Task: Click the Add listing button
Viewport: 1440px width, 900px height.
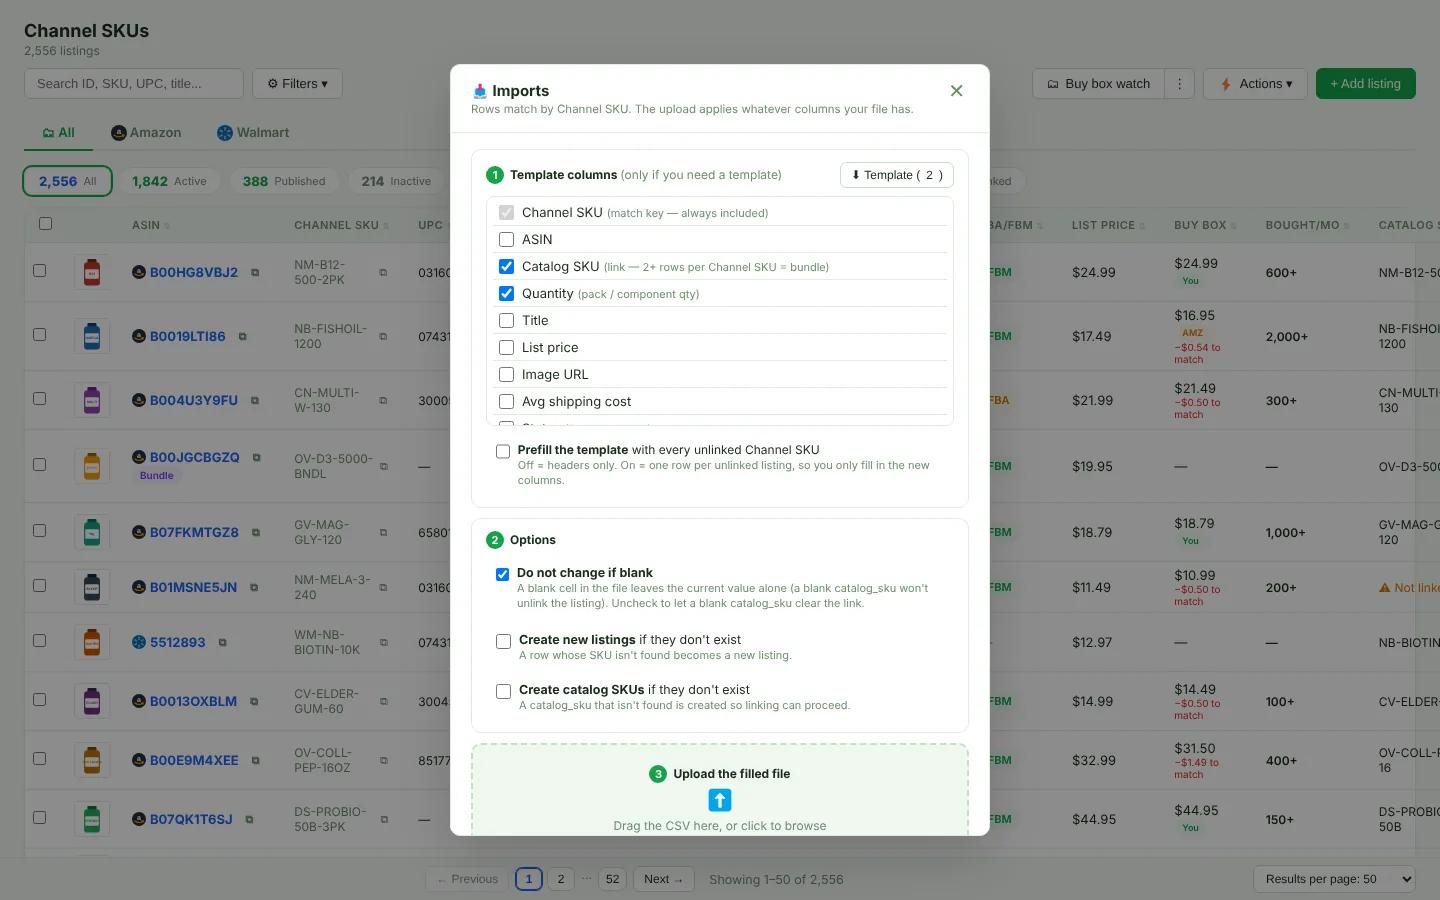Action: click(1366, 84)
